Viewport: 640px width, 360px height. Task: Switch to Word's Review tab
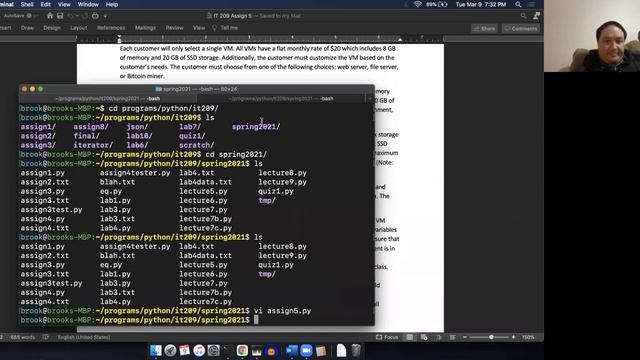pyautogui.click(x=174, y=28)
